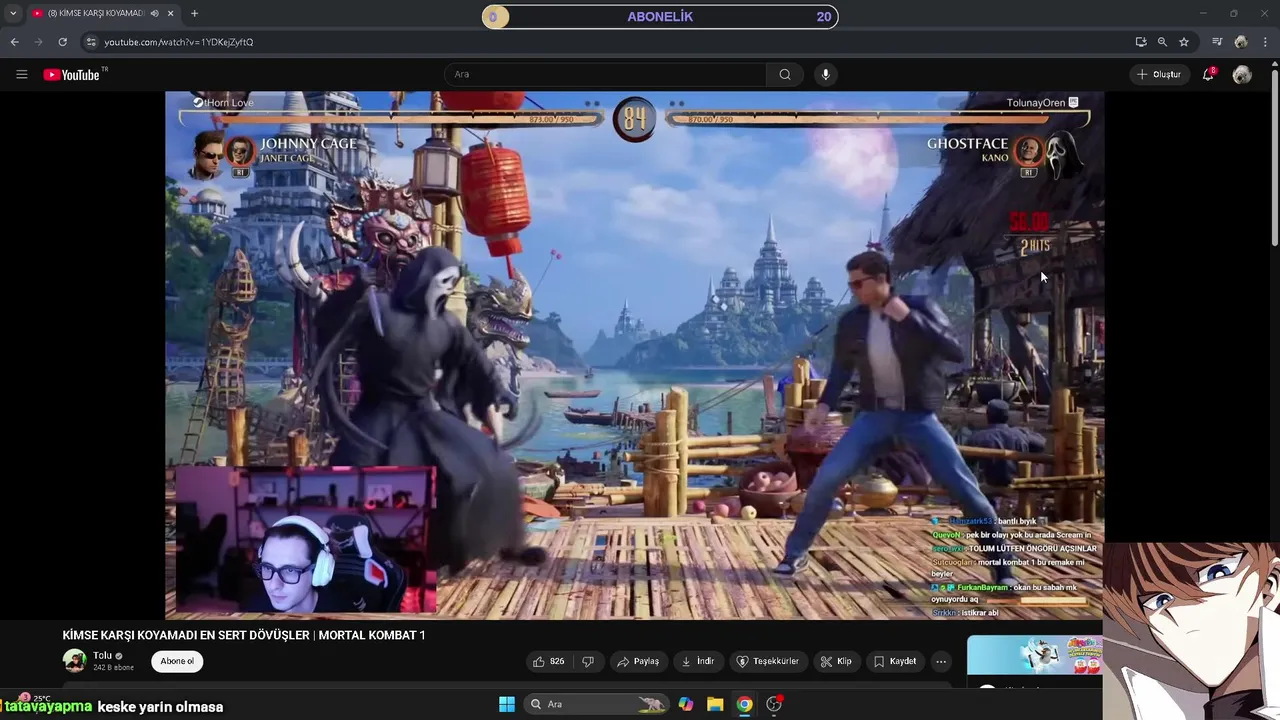Screen dimensions: 1280x720
Task: Expand the tab search dropdown arrow
Action: coord(13,13)
